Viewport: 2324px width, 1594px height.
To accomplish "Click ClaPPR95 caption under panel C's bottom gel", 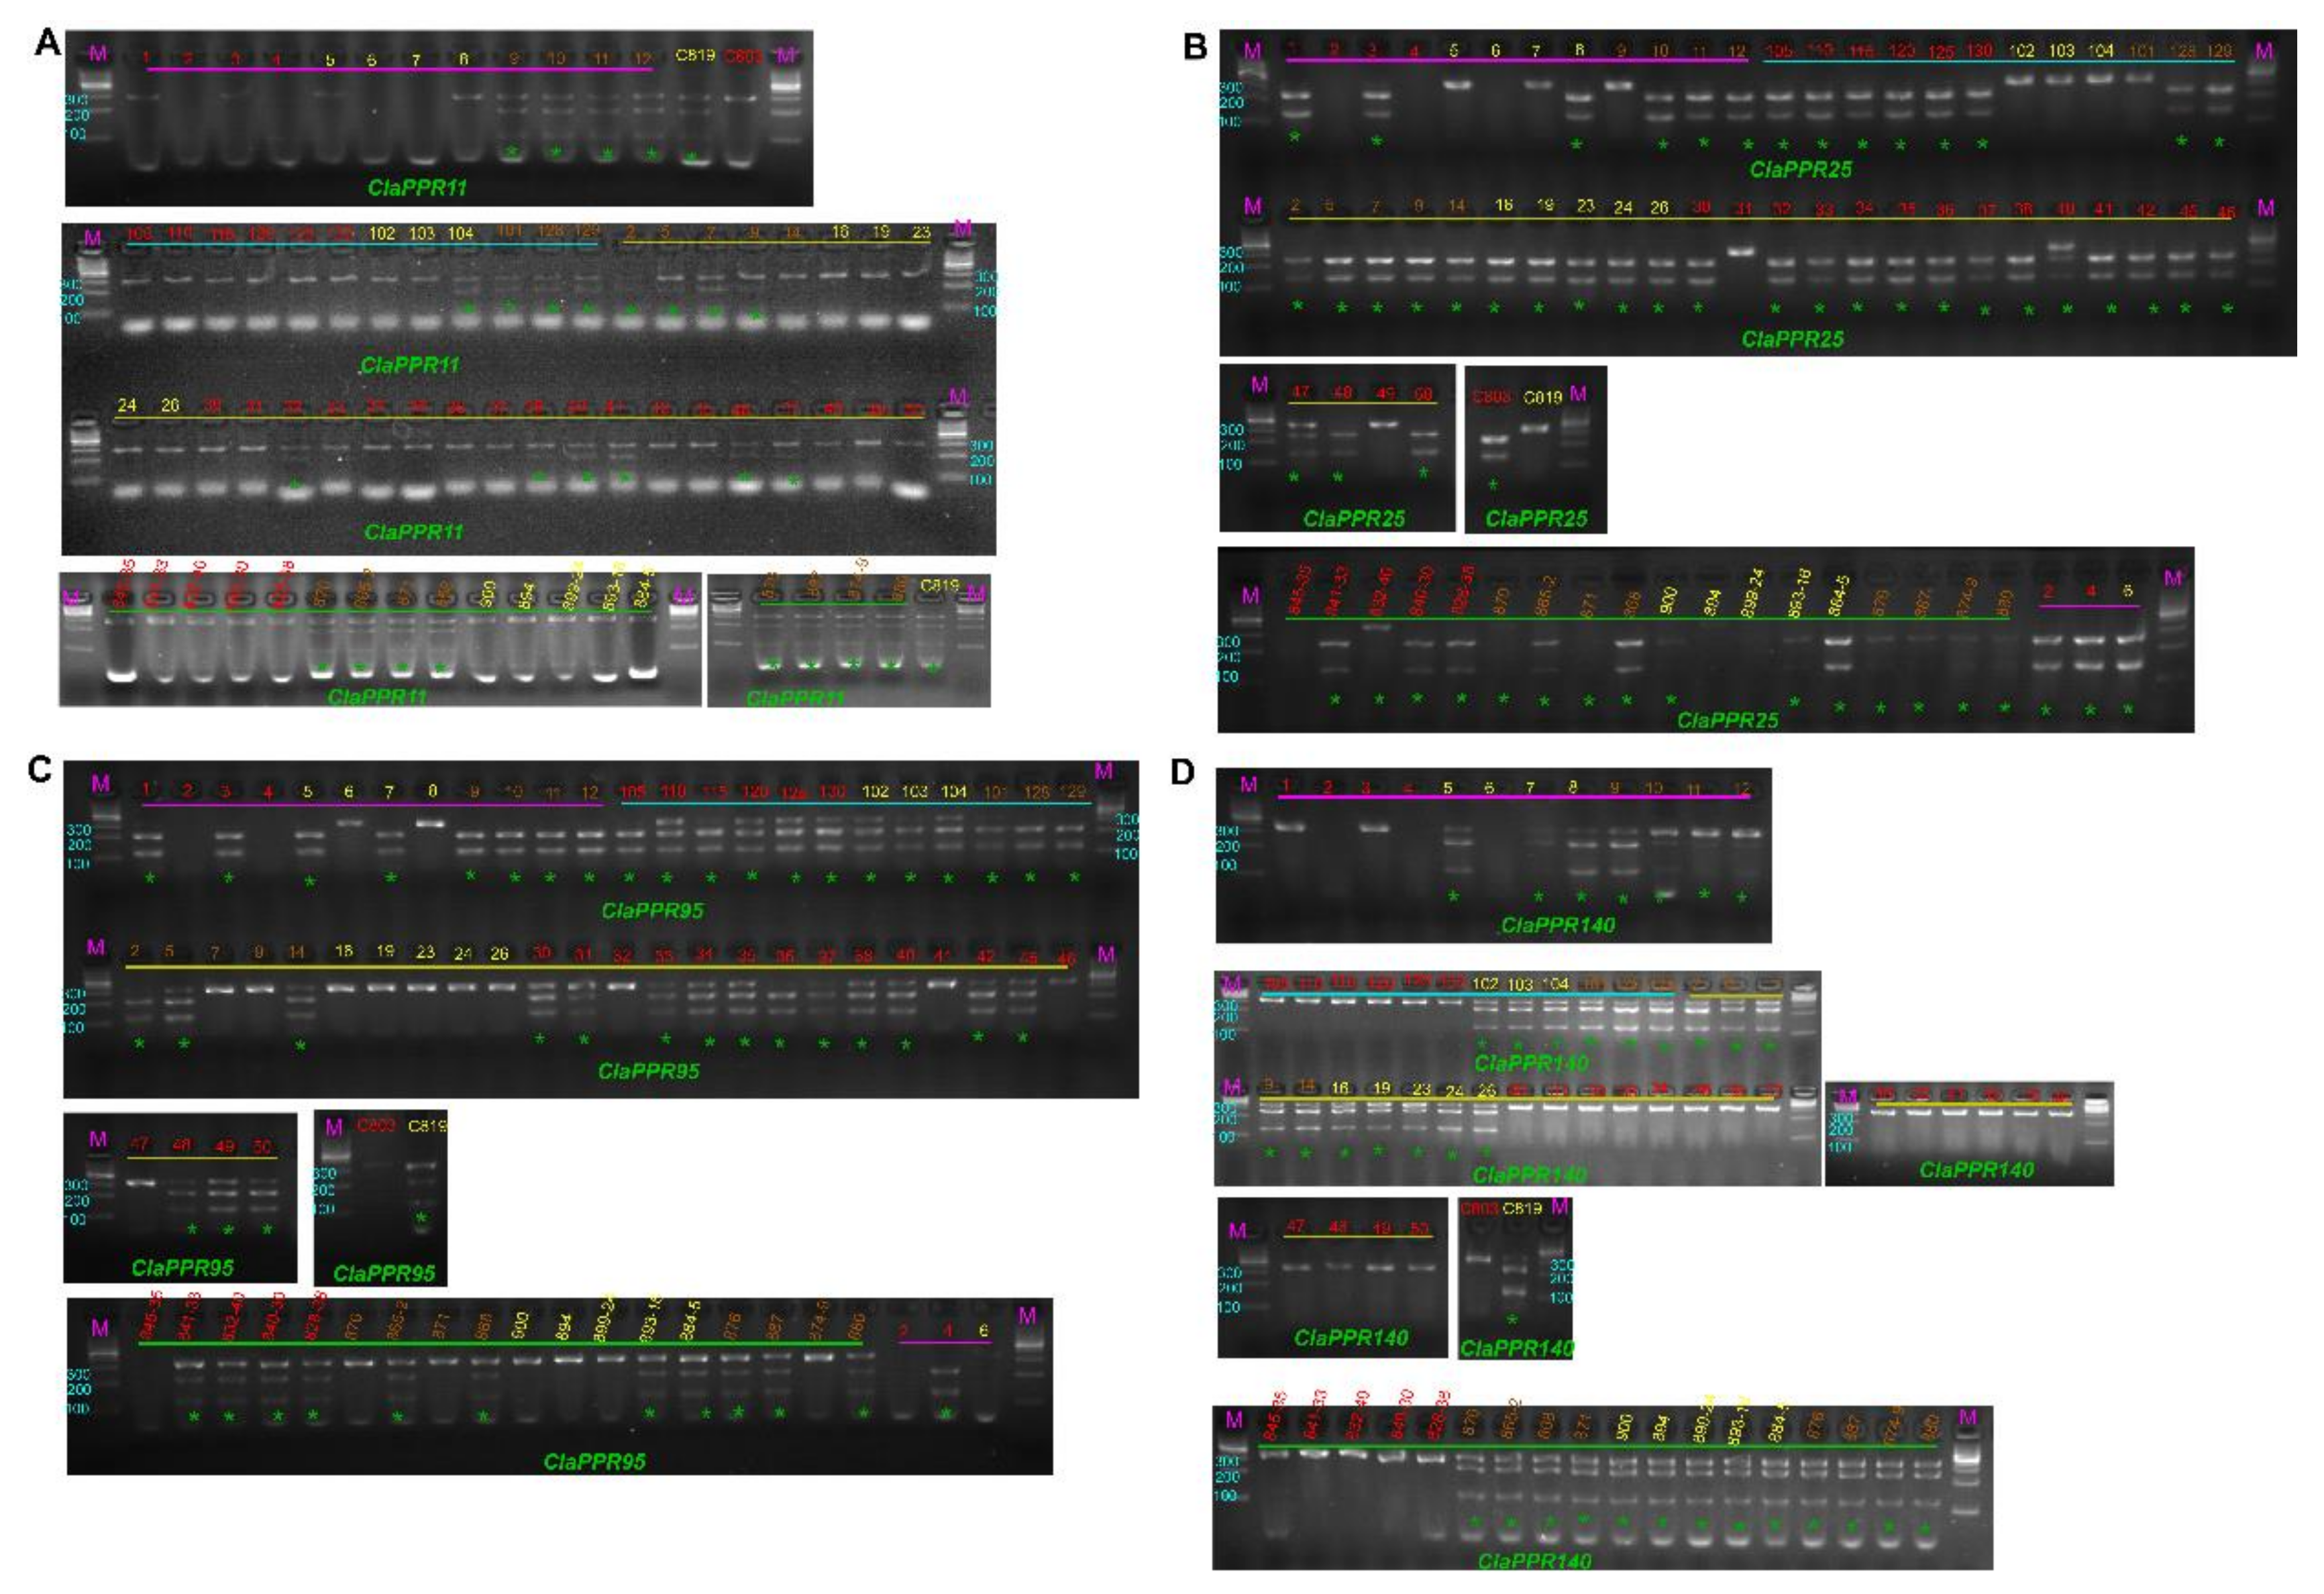I will pyautogui.click(x=594, y=1461).
